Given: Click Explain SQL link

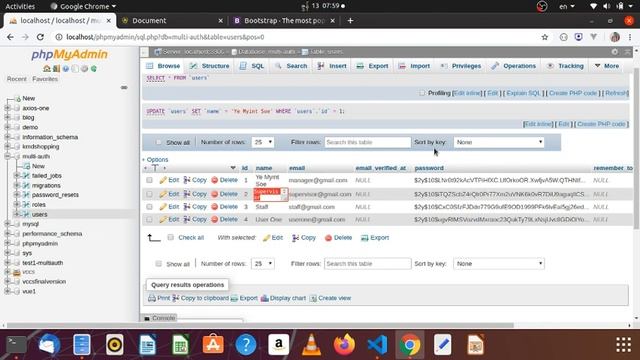Looking at the screenshot, I should pos(523,93).
